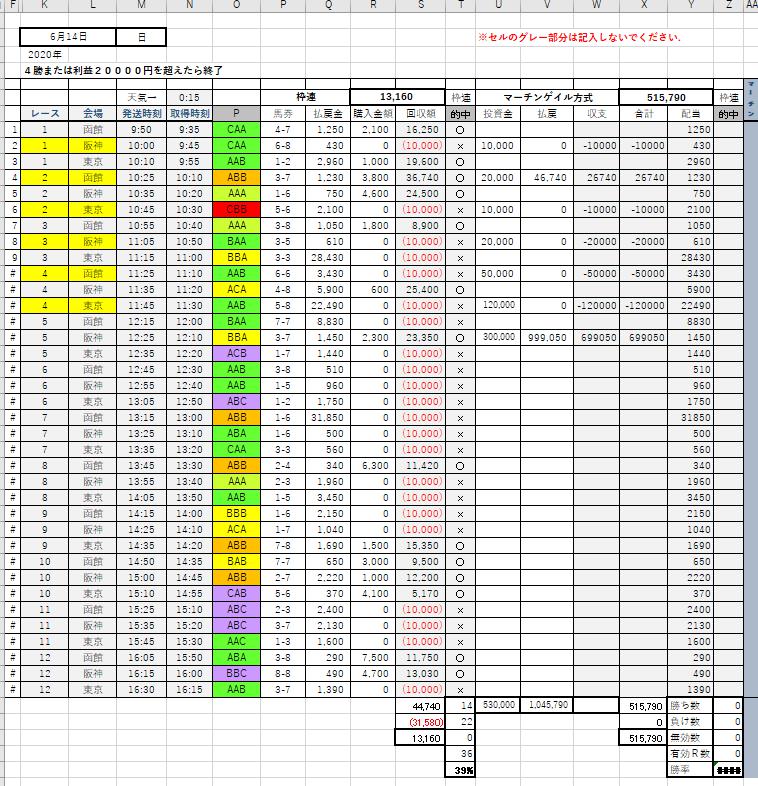Select the 530,000 total investment cell
Viewport: 758px width, 786px height.
click(x=499, y=705)
